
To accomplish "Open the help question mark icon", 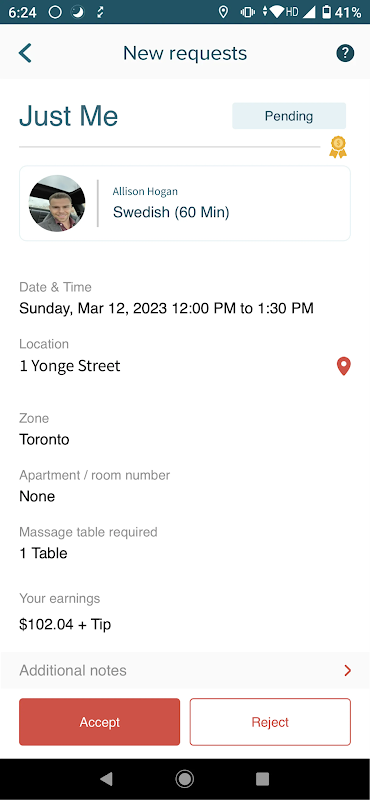I will tap(345, 53).
